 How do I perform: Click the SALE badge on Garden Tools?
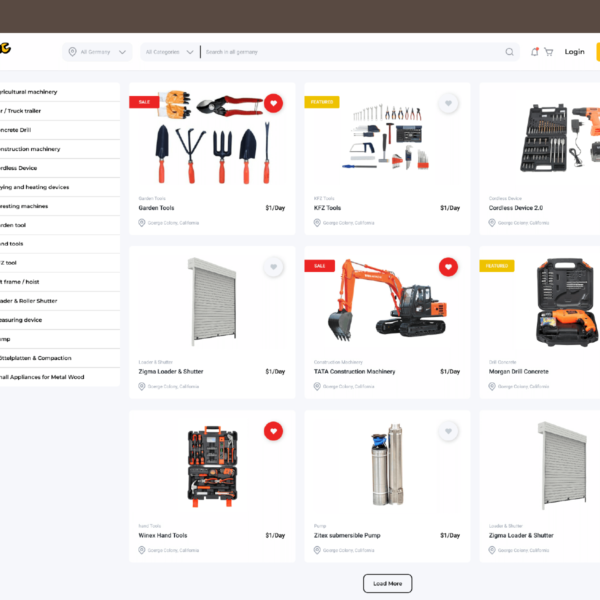coord(144,102)
